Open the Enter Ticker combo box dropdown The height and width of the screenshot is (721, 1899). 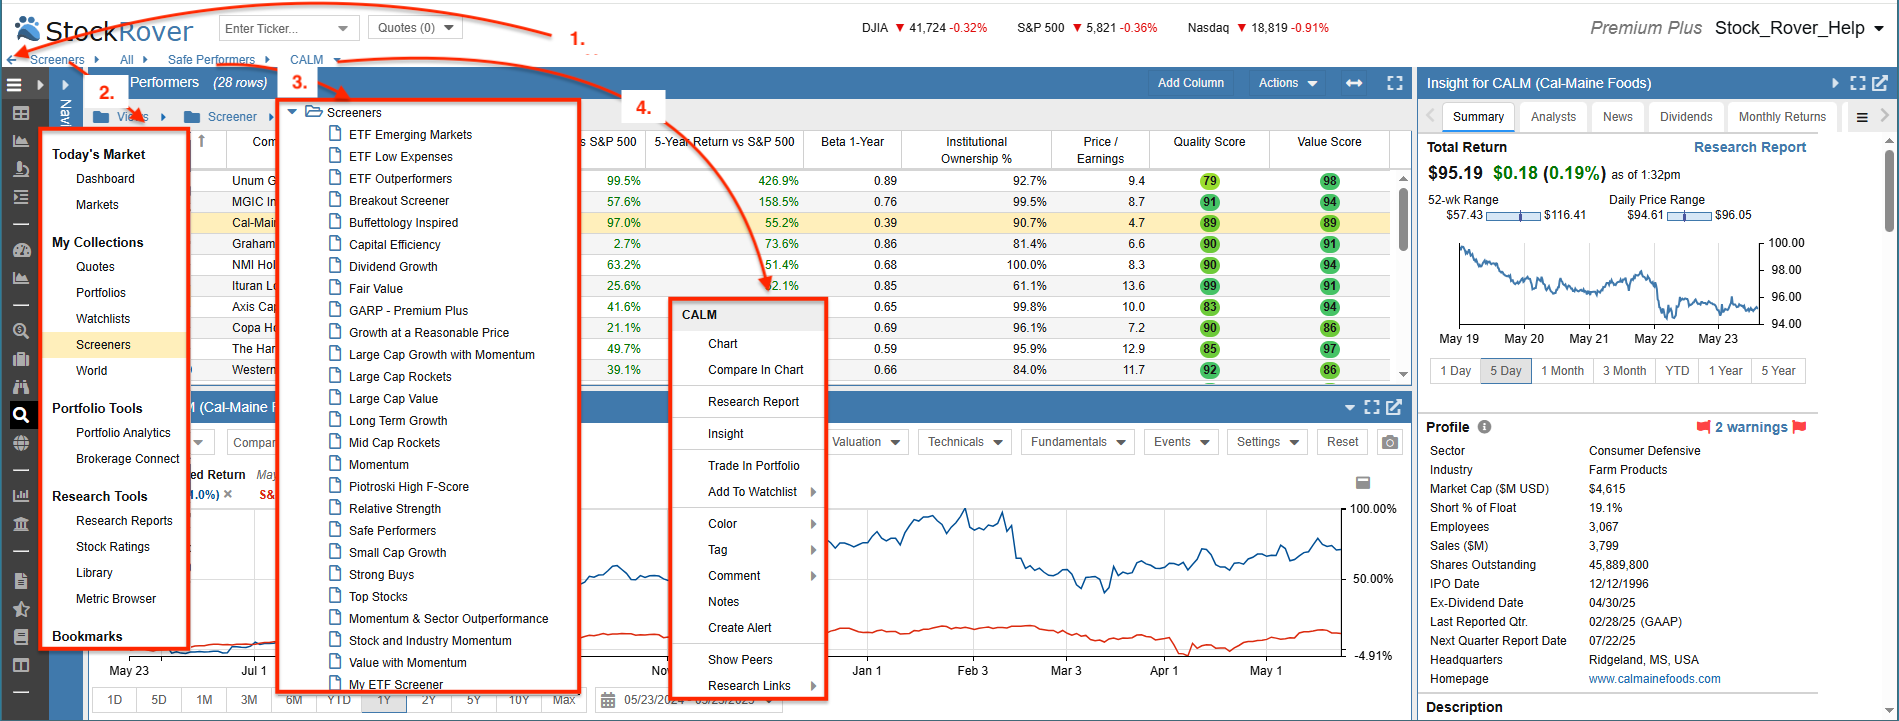[x=343, y=28]
